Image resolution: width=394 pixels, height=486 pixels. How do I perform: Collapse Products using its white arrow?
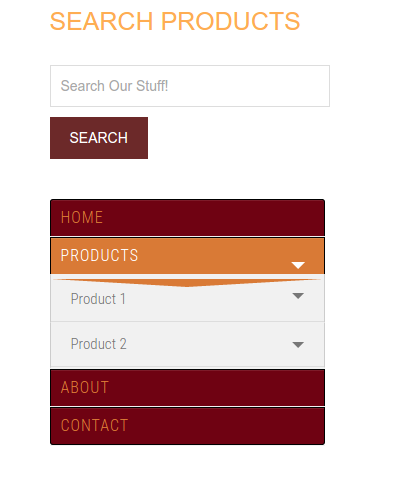pyautogui.click(x=298, y=265)
